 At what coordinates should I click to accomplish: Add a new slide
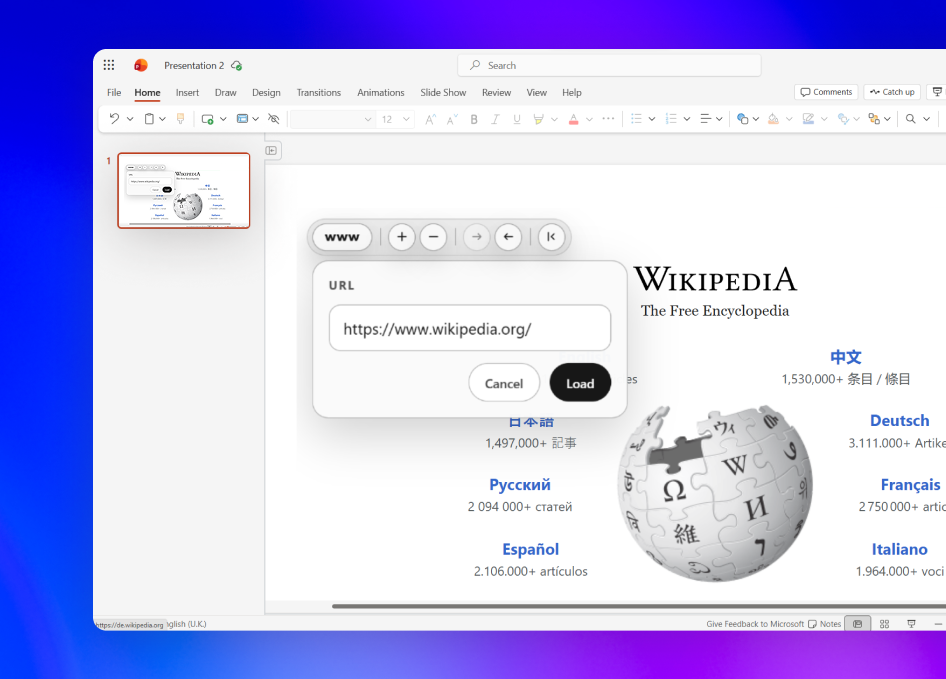tap(208, 119)
